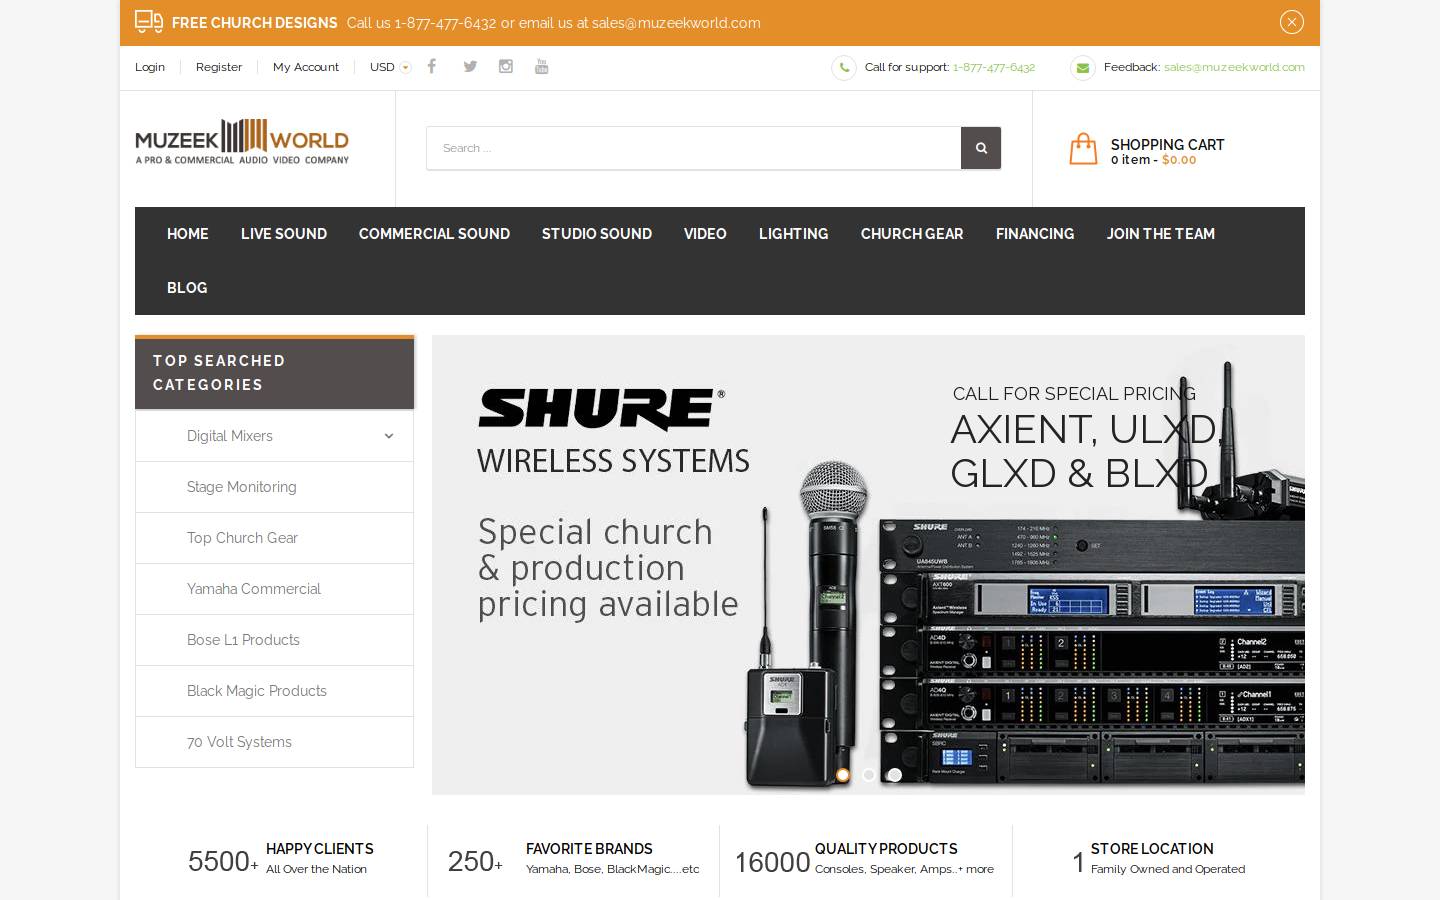Click into the Search input field
Image resolution: width=1440 pixels, height=900 pixels.
pos(694,148)
